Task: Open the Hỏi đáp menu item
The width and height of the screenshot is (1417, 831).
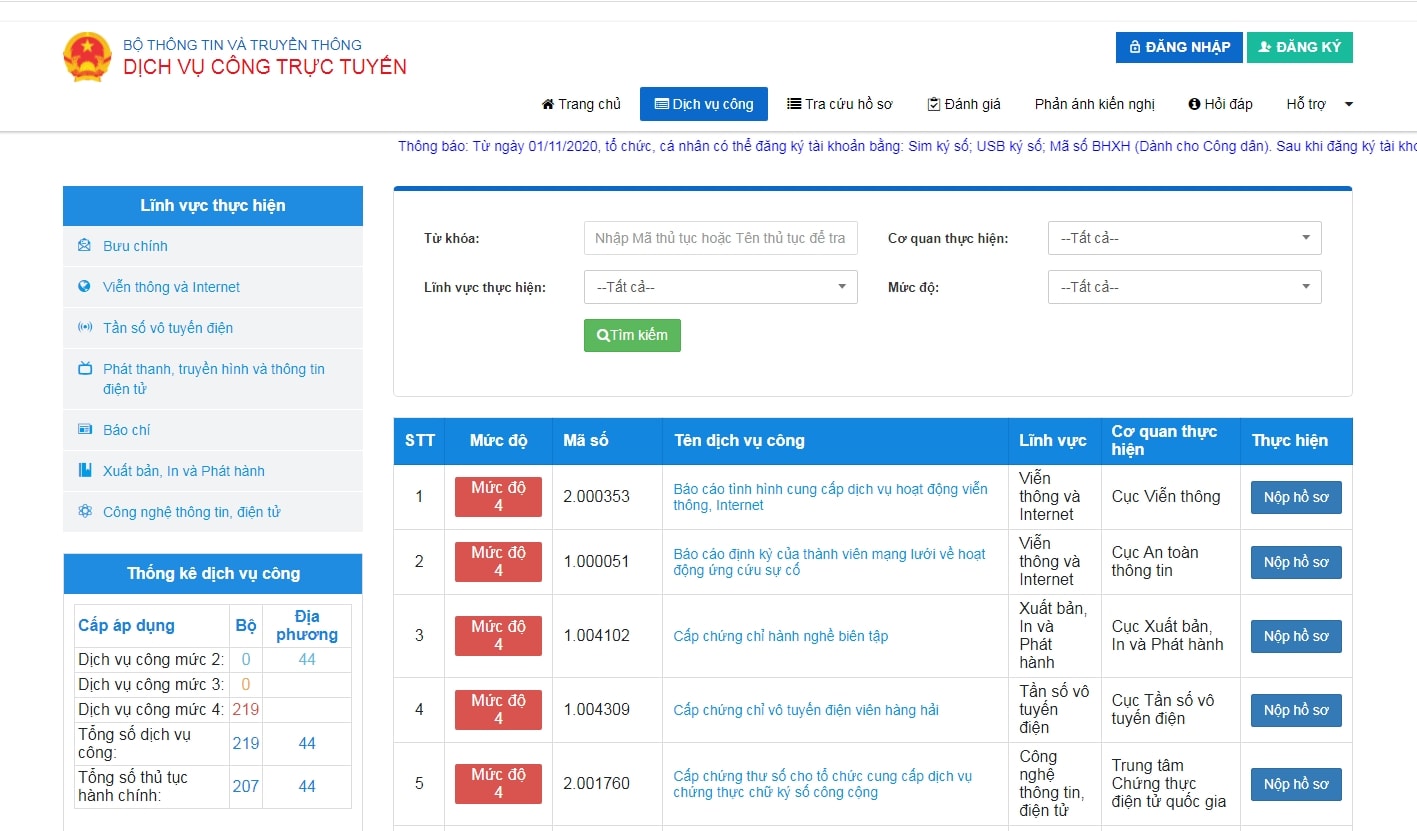Action: pyautogui.click(x=1220, y=104)
